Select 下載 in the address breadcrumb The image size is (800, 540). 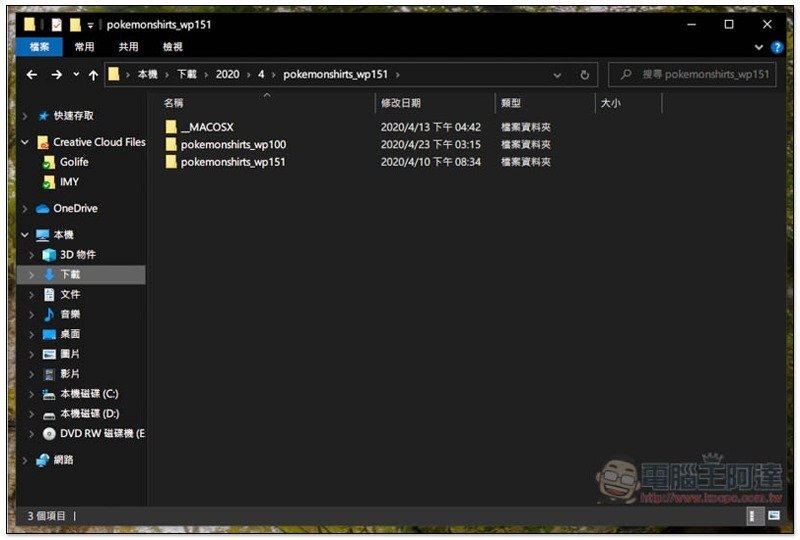tap(187, 75)
